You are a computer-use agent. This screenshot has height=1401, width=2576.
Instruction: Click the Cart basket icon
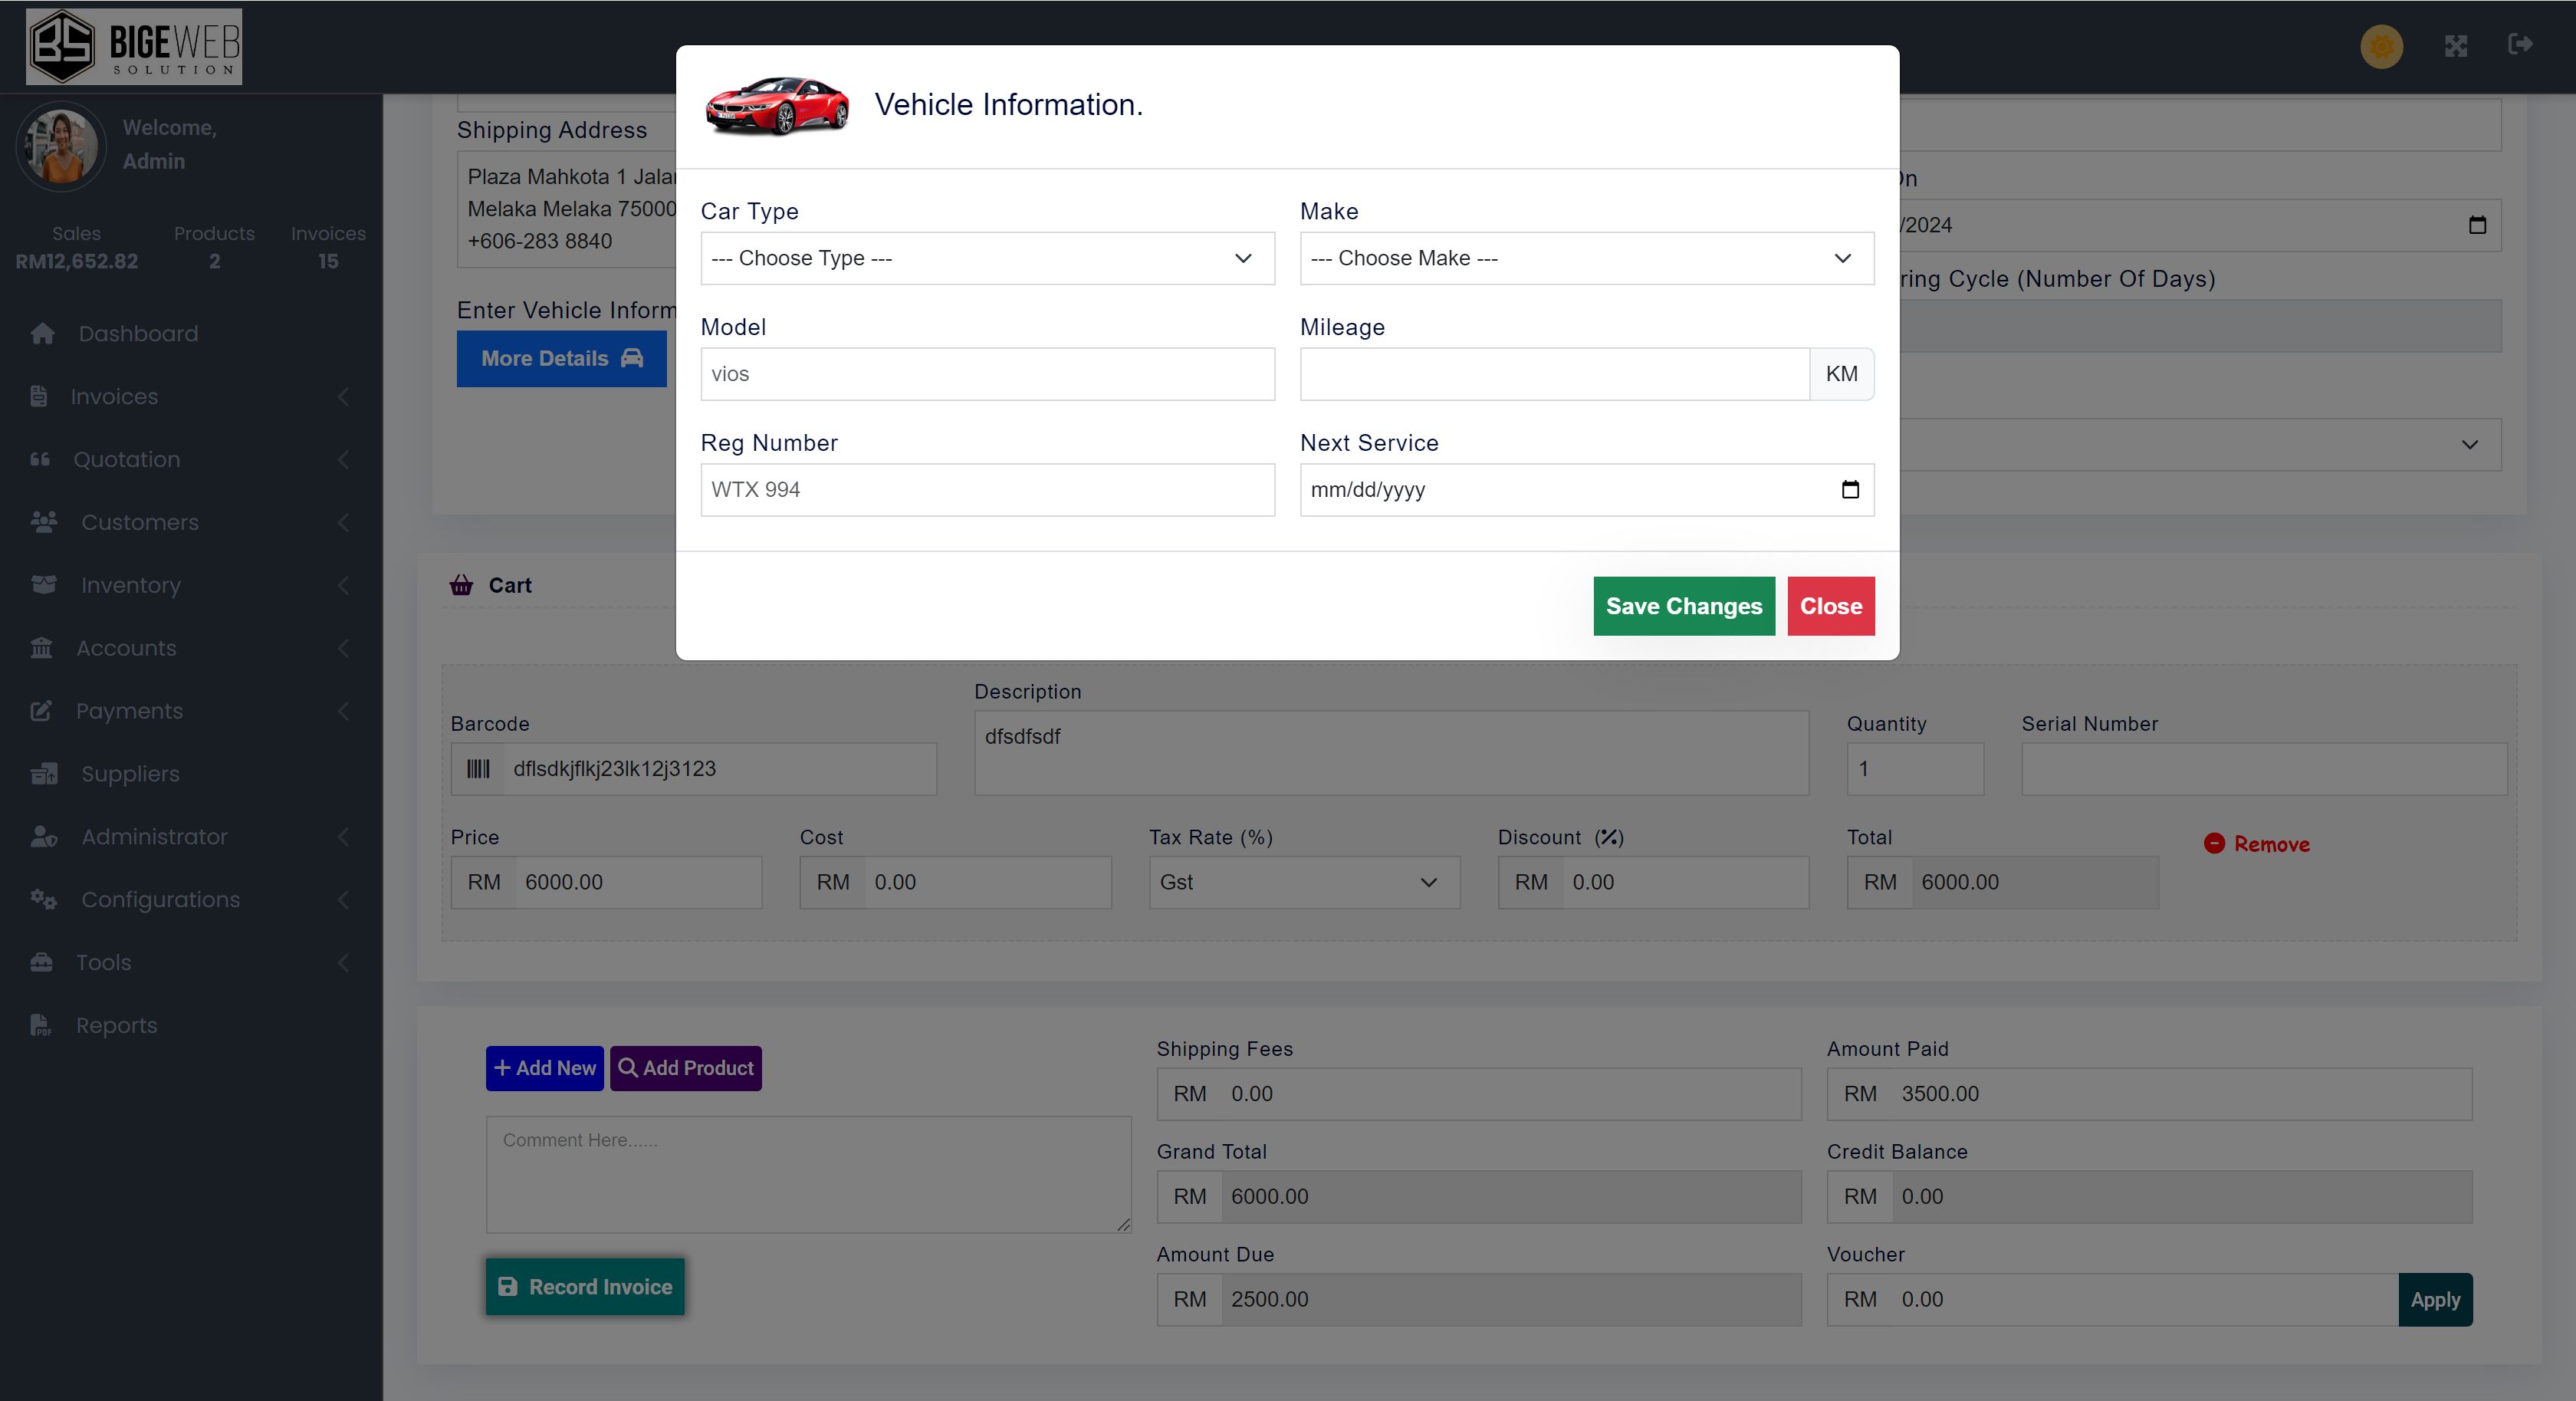coord(461,585)
